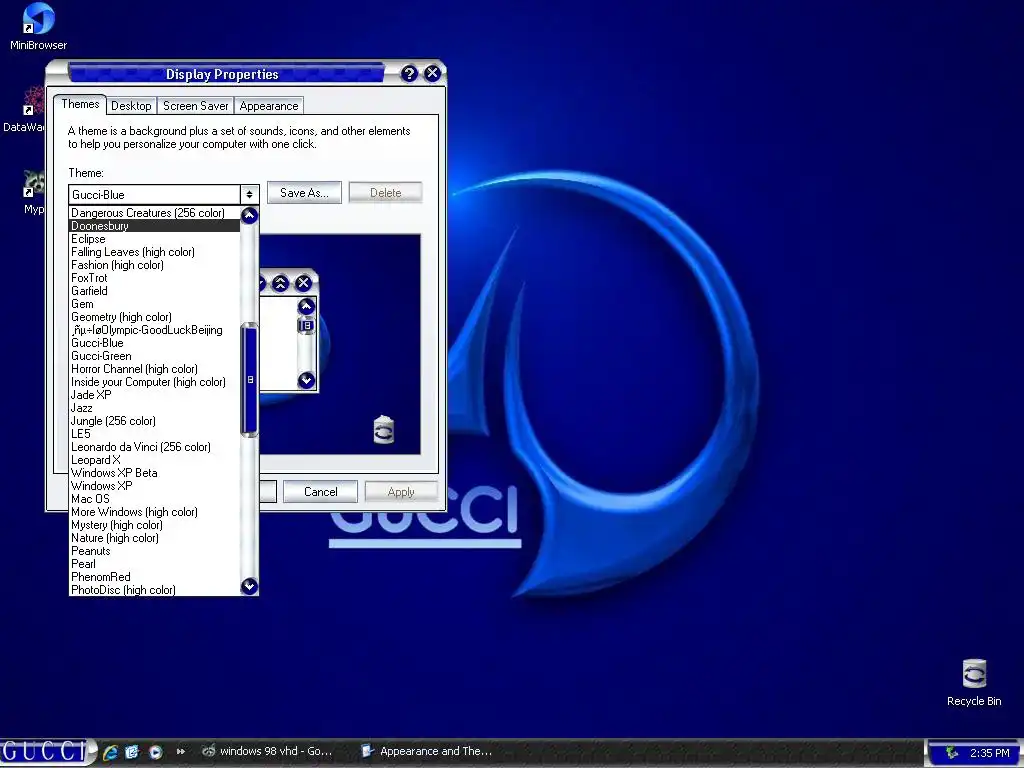Viewport: 1024px width, 768px height.
Task: Click the Save As... button
Action: tap(304, 193)
